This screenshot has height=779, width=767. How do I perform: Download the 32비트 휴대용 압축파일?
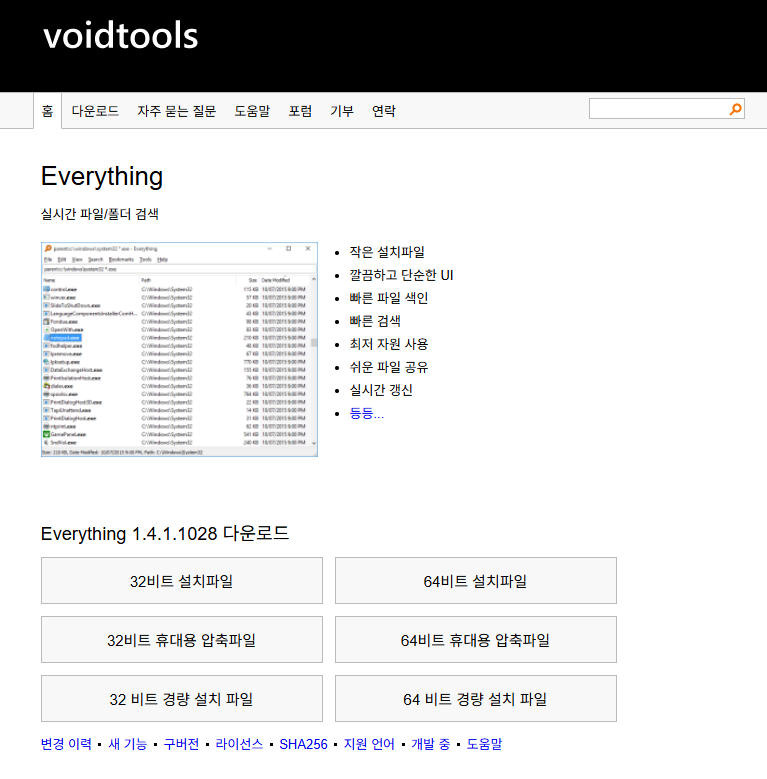(182, 639)
